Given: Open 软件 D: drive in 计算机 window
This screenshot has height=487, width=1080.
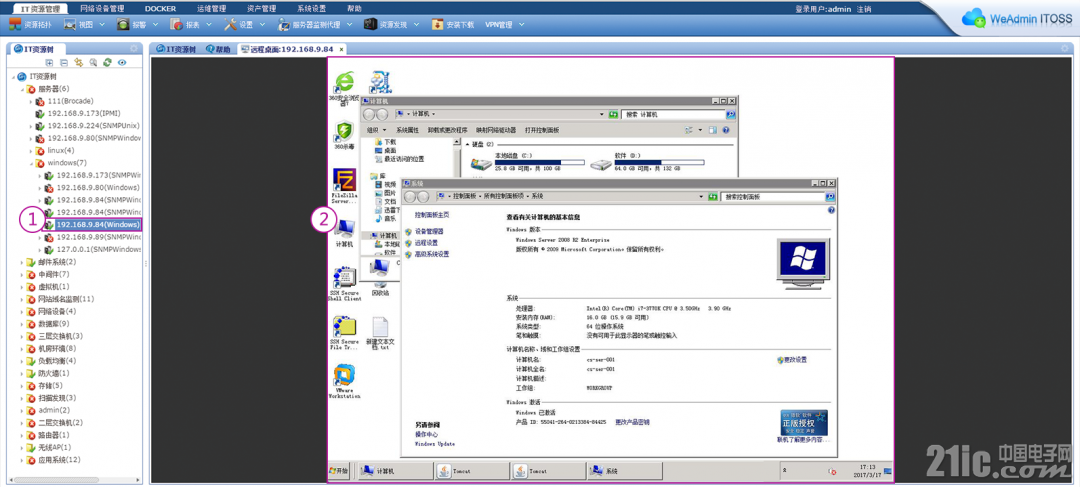Looking at the screenshot, I should [647, 163].
